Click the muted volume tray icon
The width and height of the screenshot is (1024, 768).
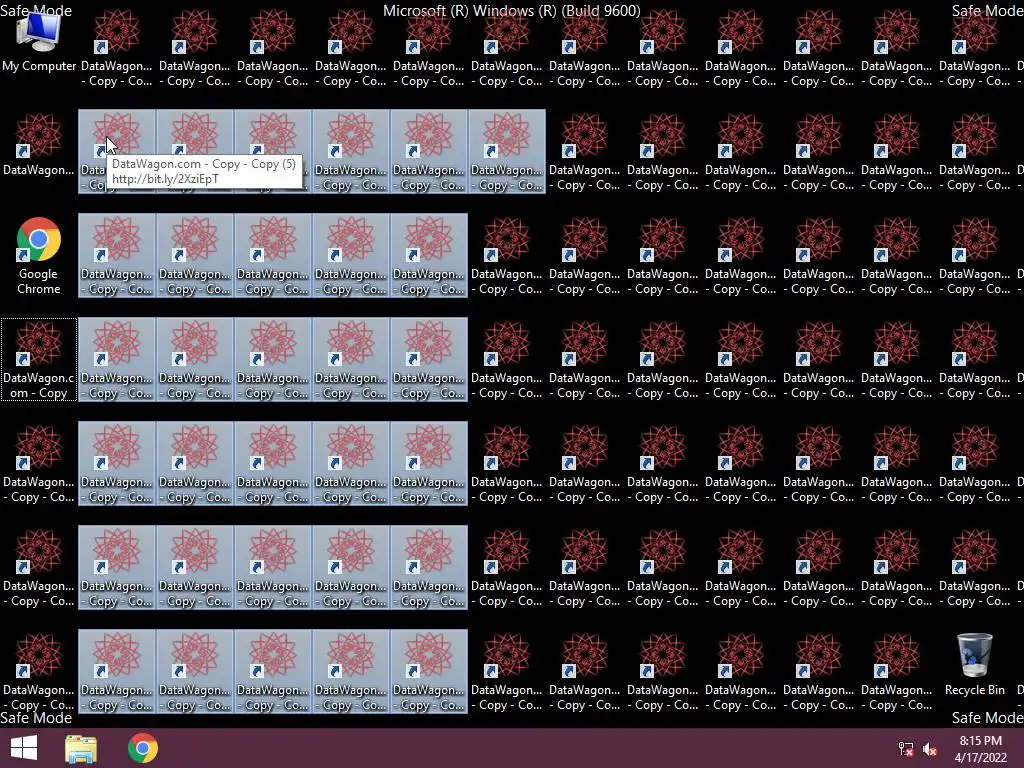[930, 749]
